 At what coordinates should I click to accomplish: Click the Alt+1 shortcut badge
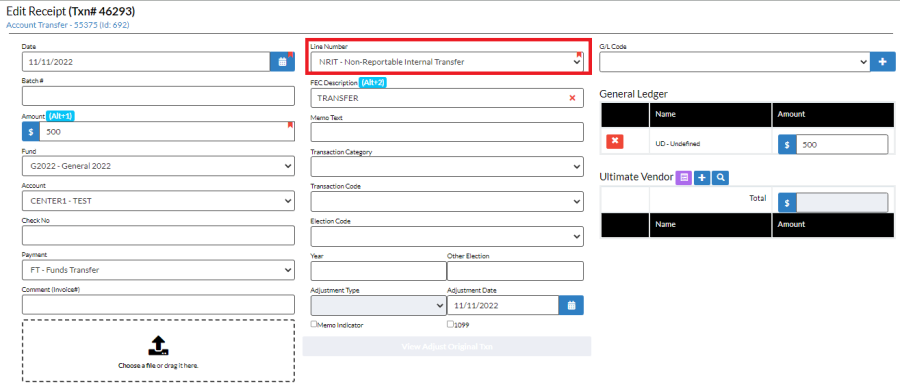point(60,116)
